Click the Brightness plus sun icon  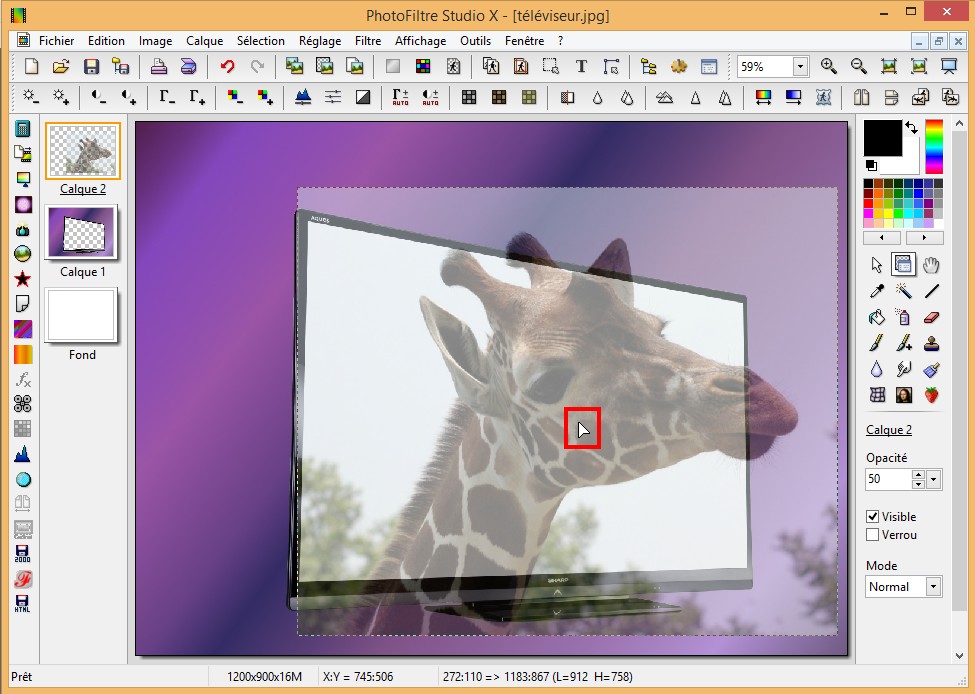click(x=61, y=97)
